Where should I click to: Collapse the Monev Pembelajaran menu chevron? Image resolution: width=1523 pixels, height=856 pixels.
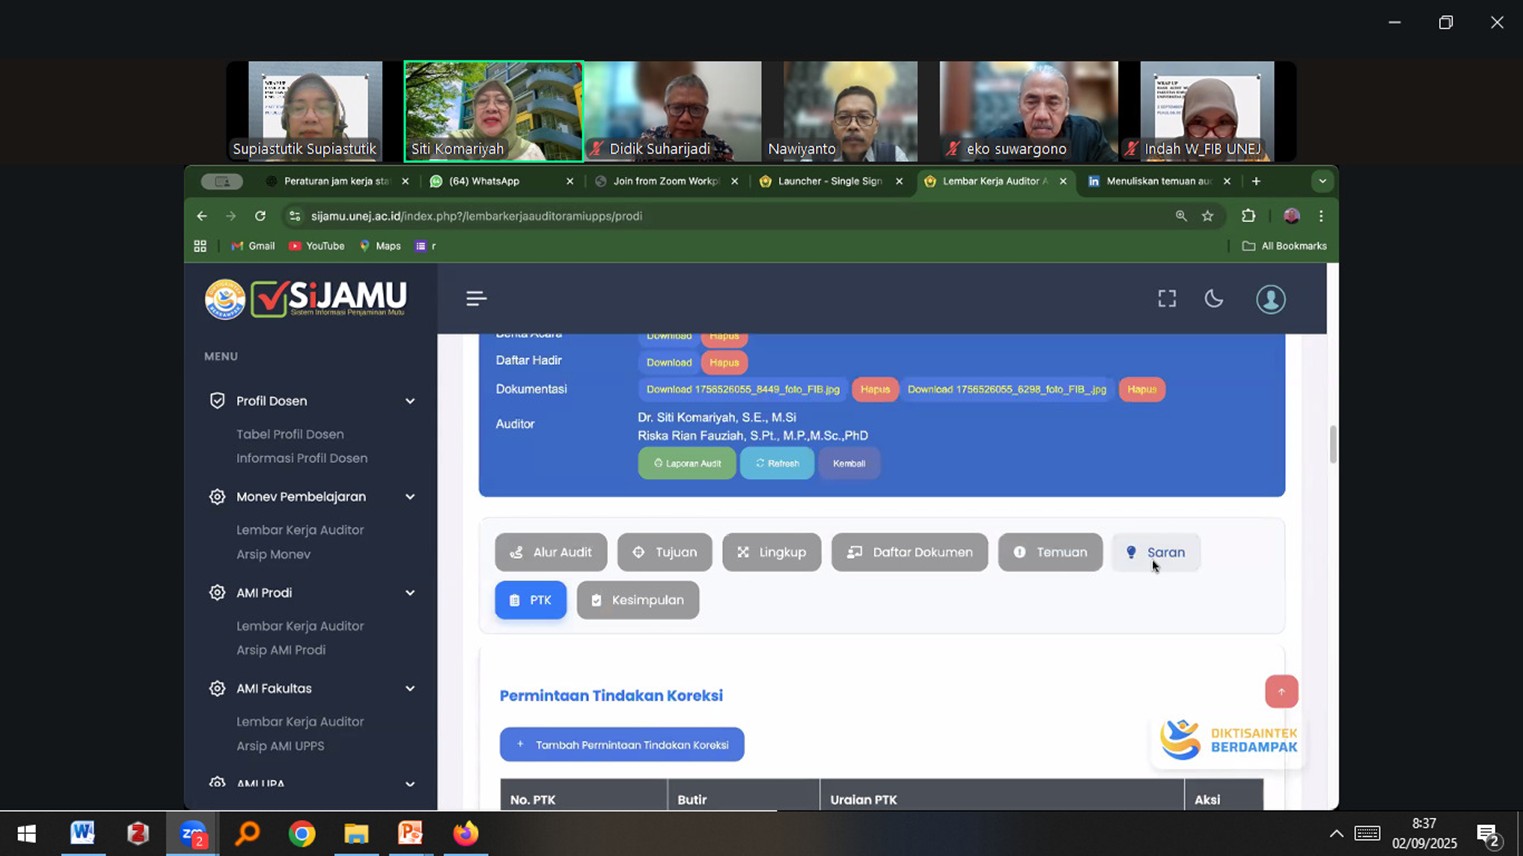click(x=410, y=497)
